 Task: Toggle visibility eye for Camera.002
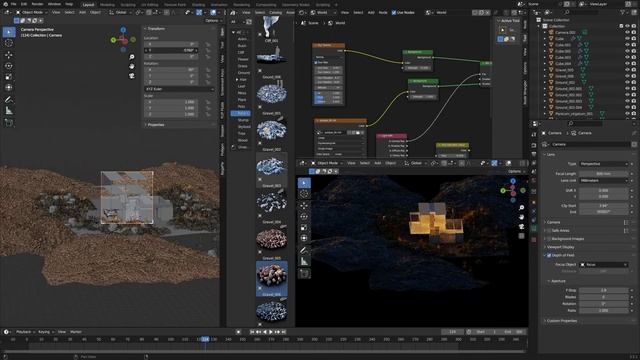point(627,32)
